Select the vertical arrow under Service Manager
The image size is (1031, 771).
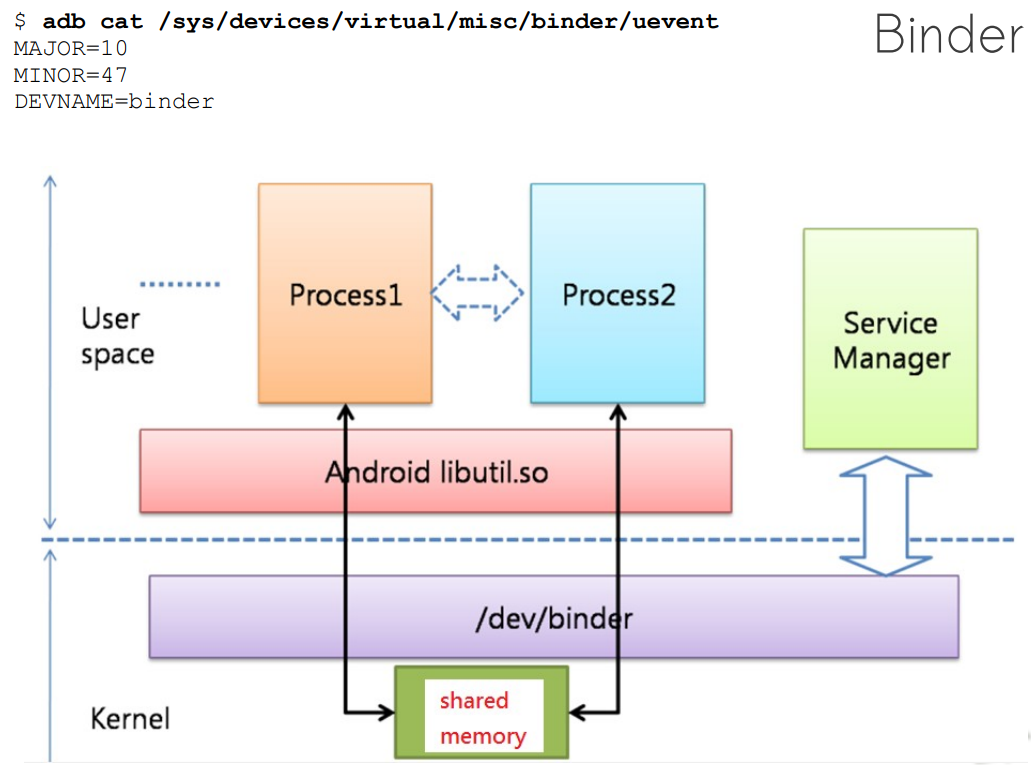coord(886,513)
